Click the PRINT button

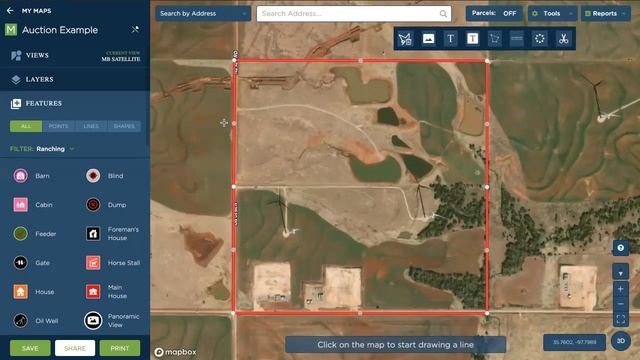tap(120, 348)
